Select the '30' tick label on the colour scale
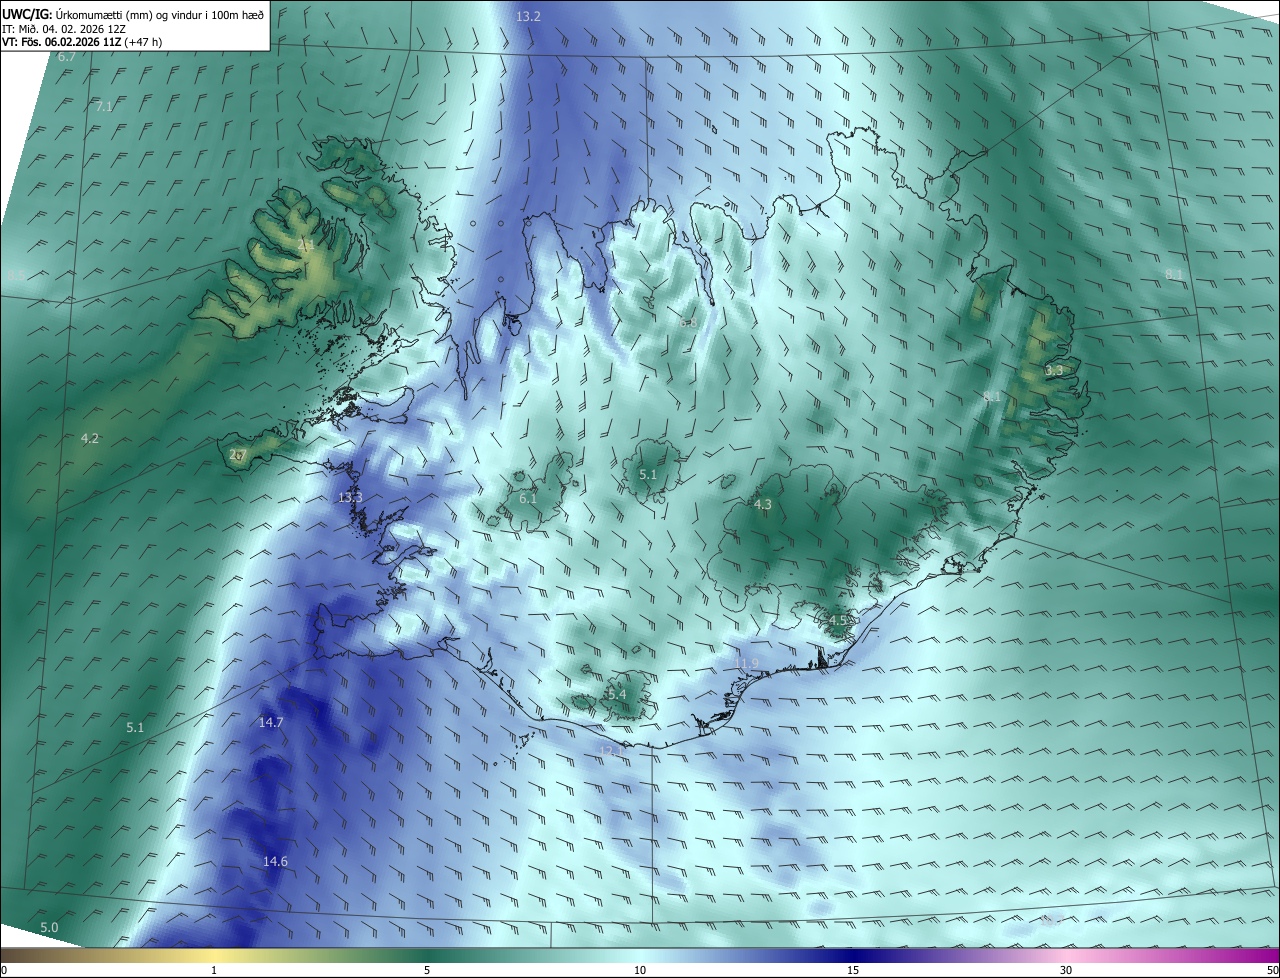 click(x=1066, y=970)
